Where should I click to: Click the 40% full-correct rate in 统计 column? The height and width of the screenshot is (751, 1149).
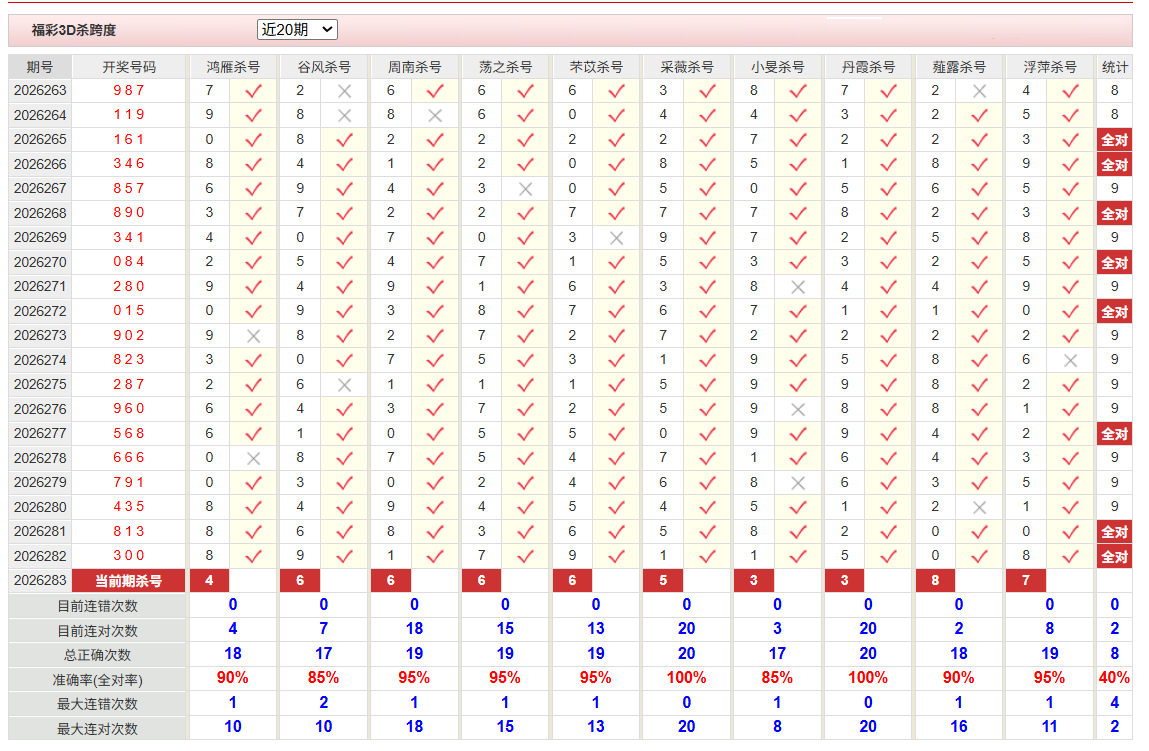pos(1115,678)
